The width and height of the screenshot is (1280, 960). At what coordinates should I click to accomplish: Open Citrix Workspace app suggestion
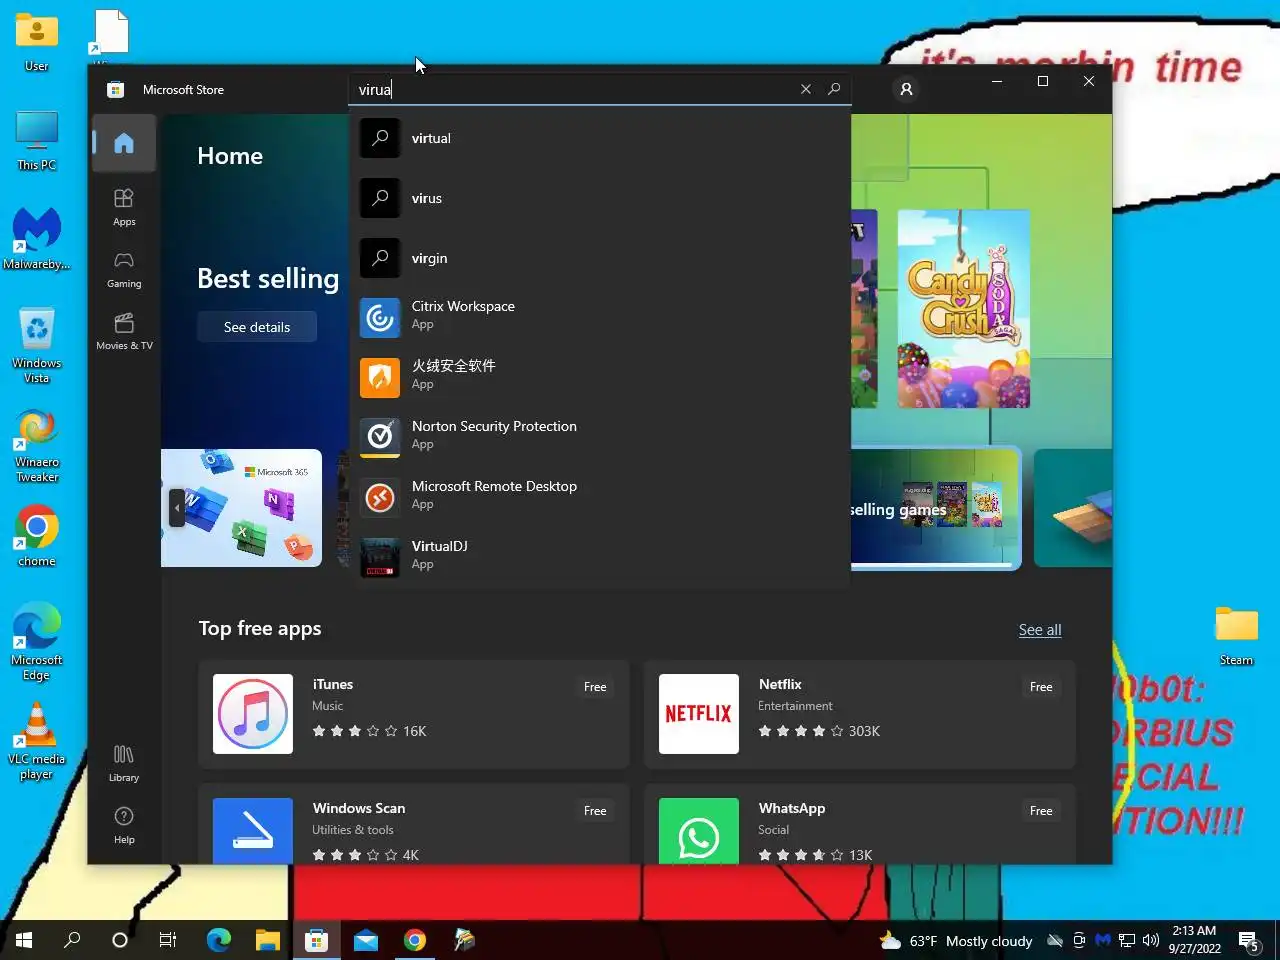coord(600,318)
